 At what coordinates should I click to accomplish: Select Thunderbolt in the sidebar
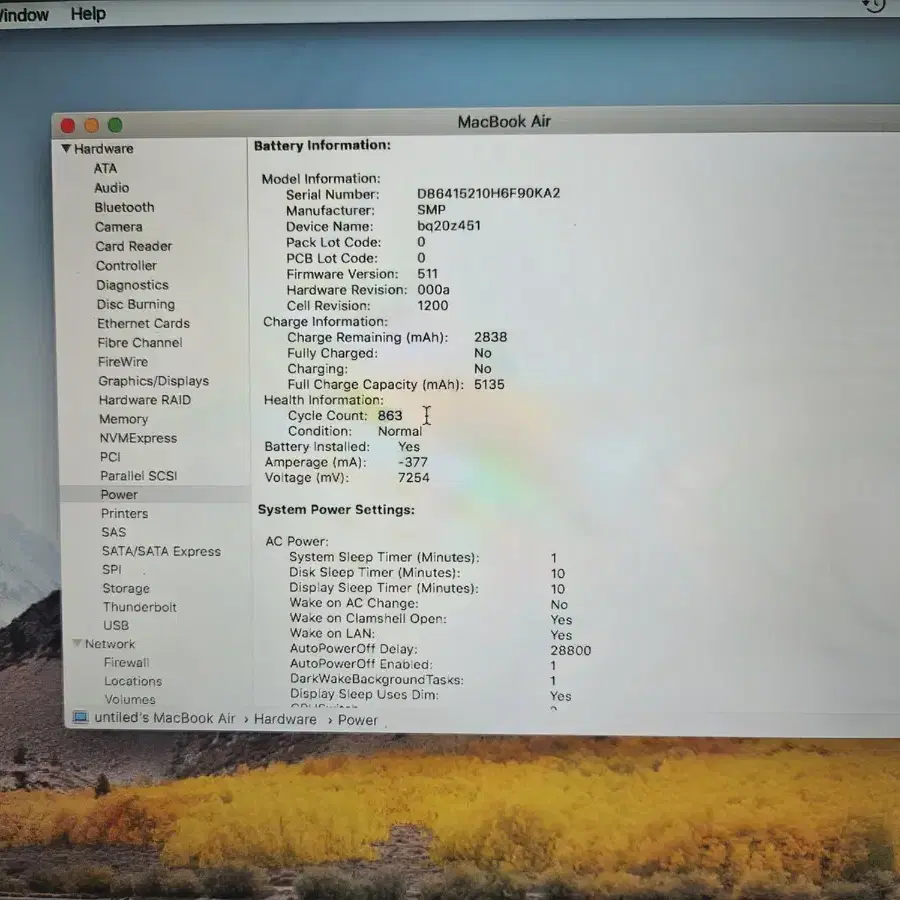point(140,607)
